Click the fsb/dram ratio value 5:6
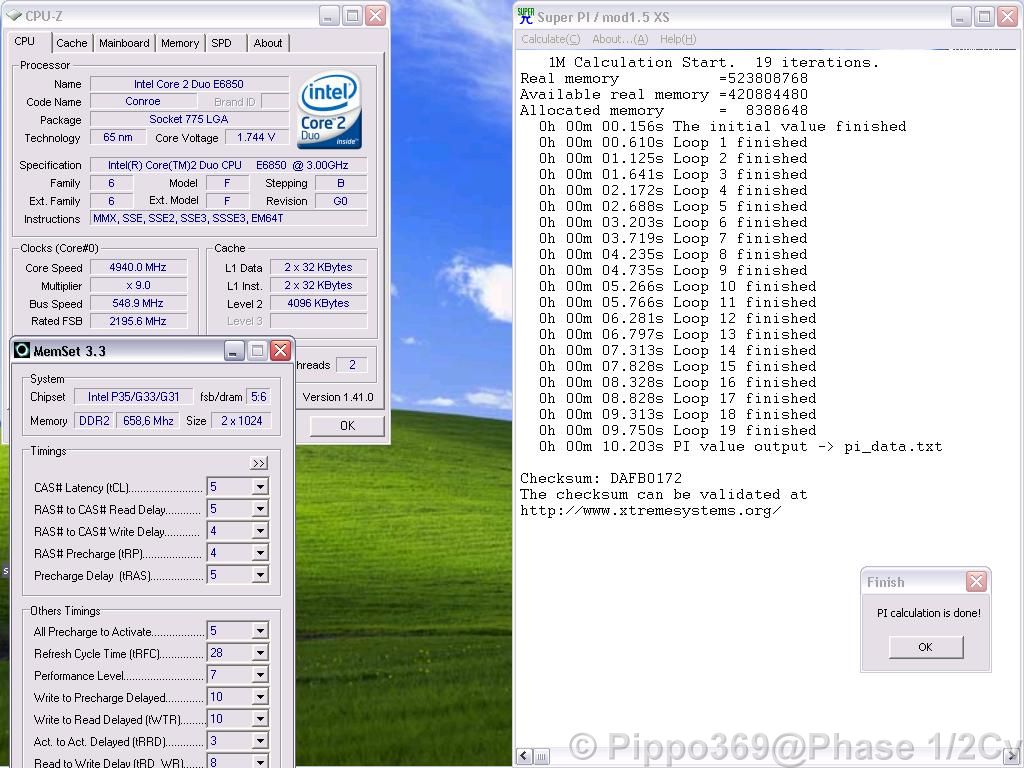Screen dimensions: 1024x768 [x=259, y=397]
